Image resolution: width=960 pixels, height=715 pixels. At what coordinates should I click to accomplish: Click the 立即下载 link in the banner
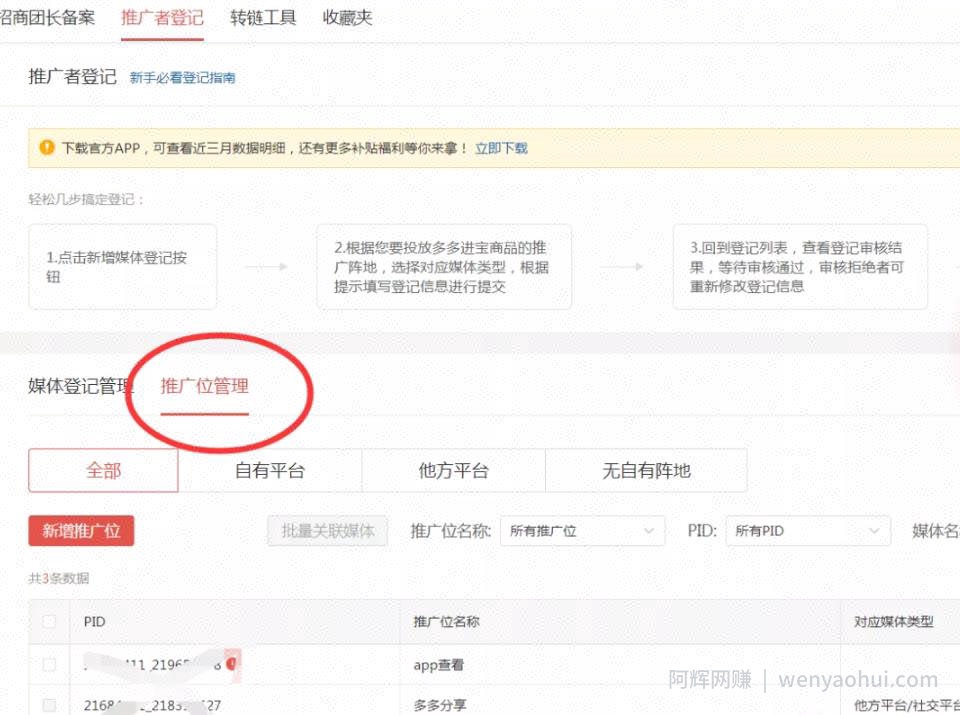501,148
